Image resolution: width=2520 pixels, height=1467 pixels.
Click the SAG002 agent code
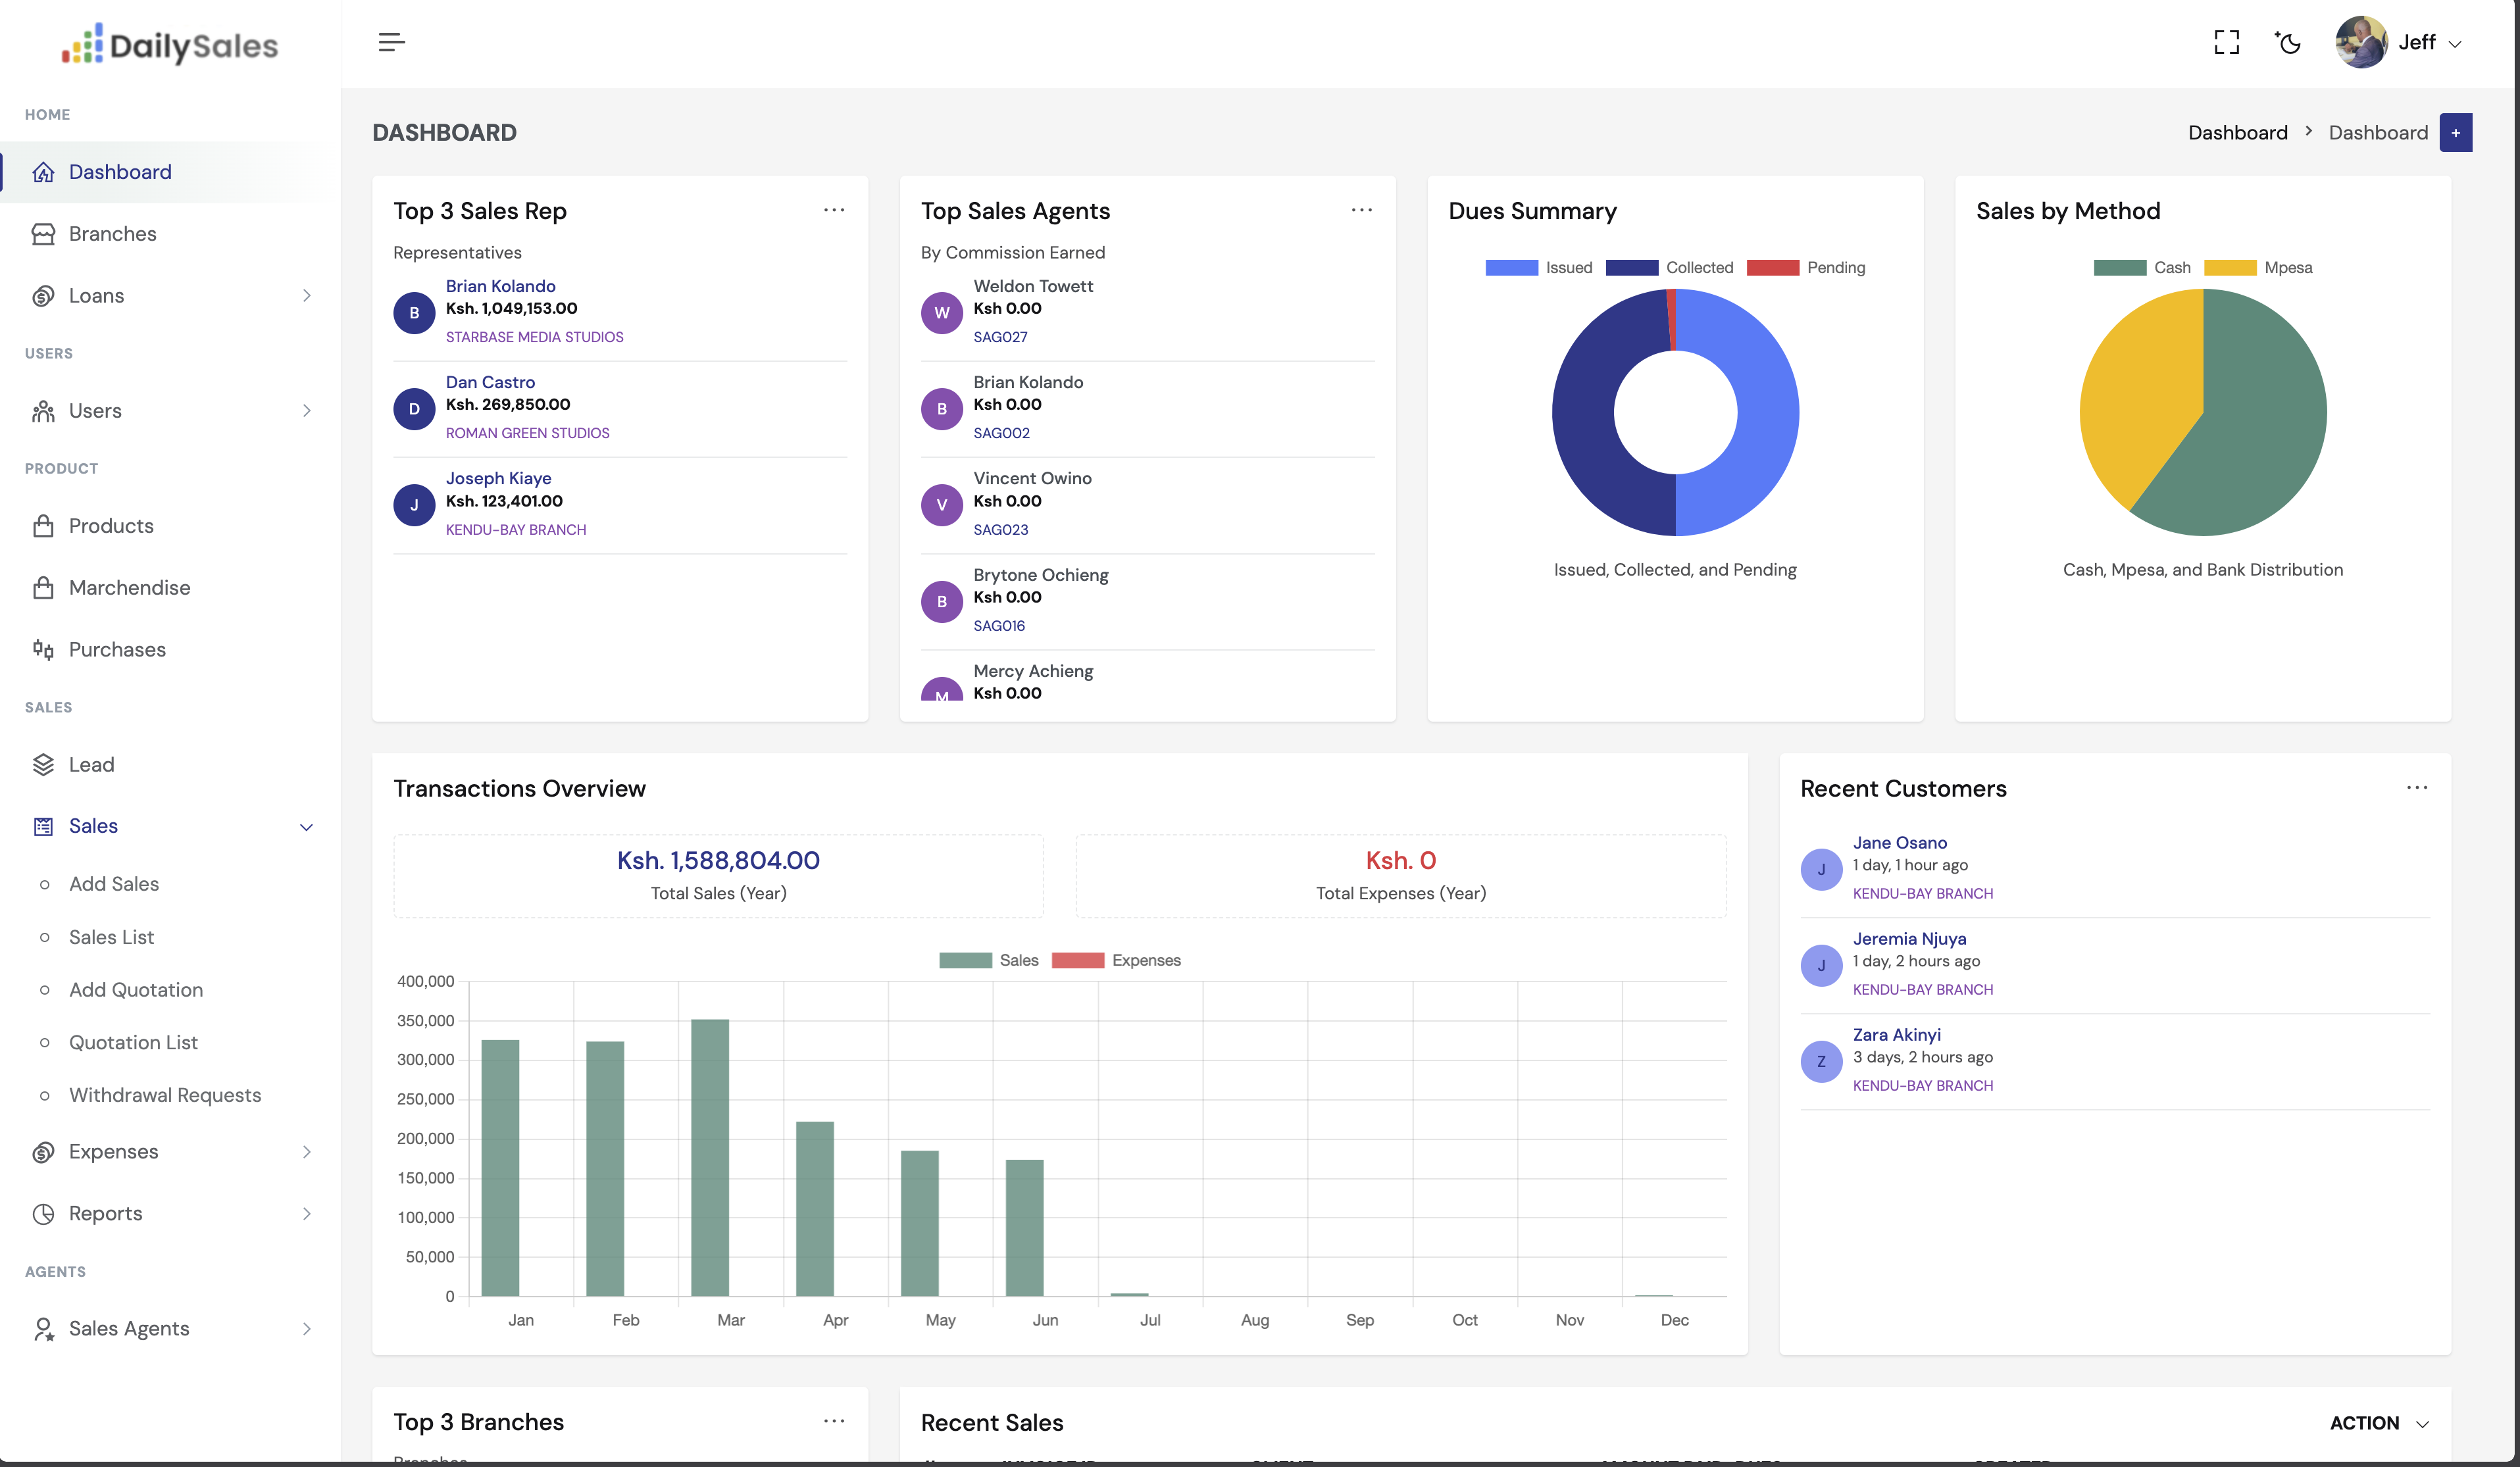(x=1001, y=434)
